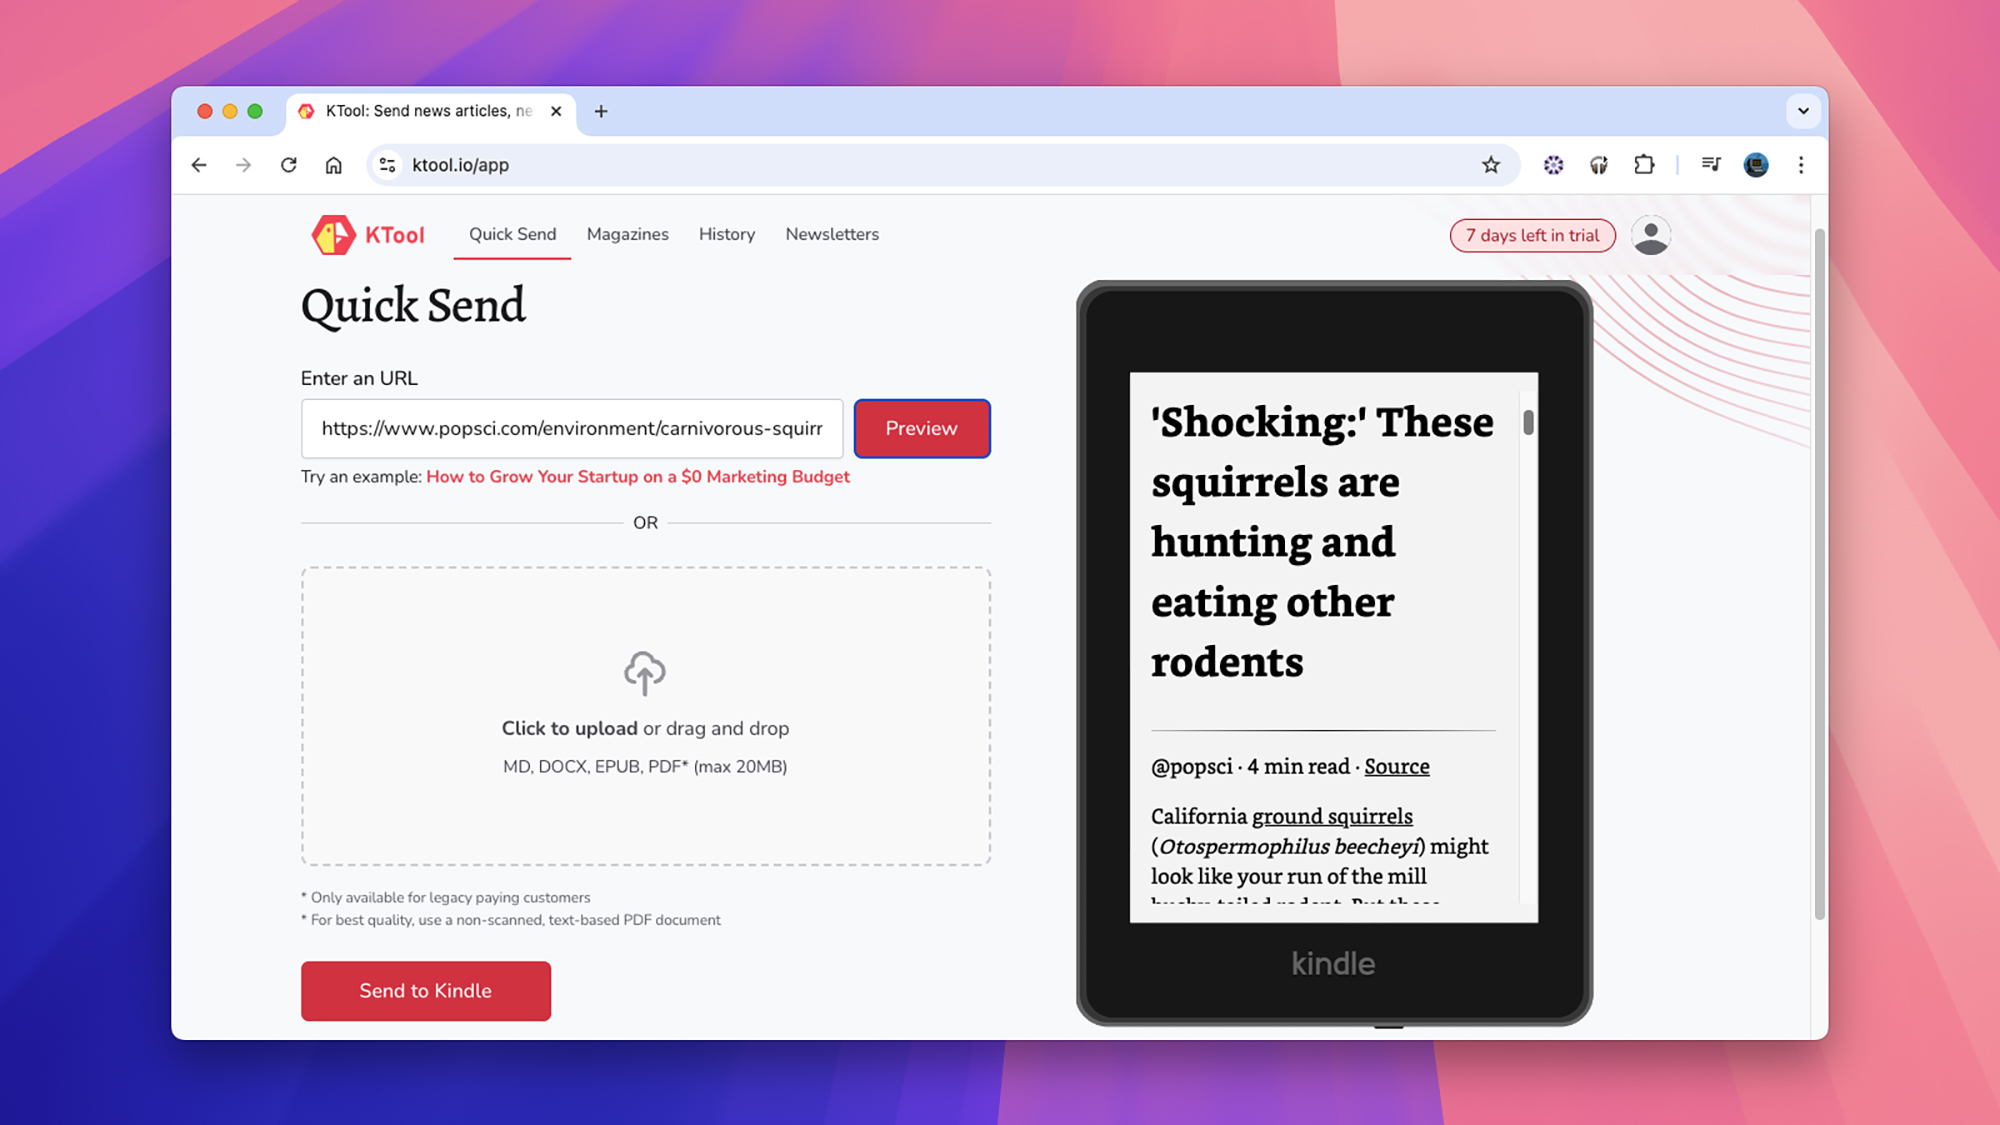
Task: Click the browser reload page icon
Action: 290,165
